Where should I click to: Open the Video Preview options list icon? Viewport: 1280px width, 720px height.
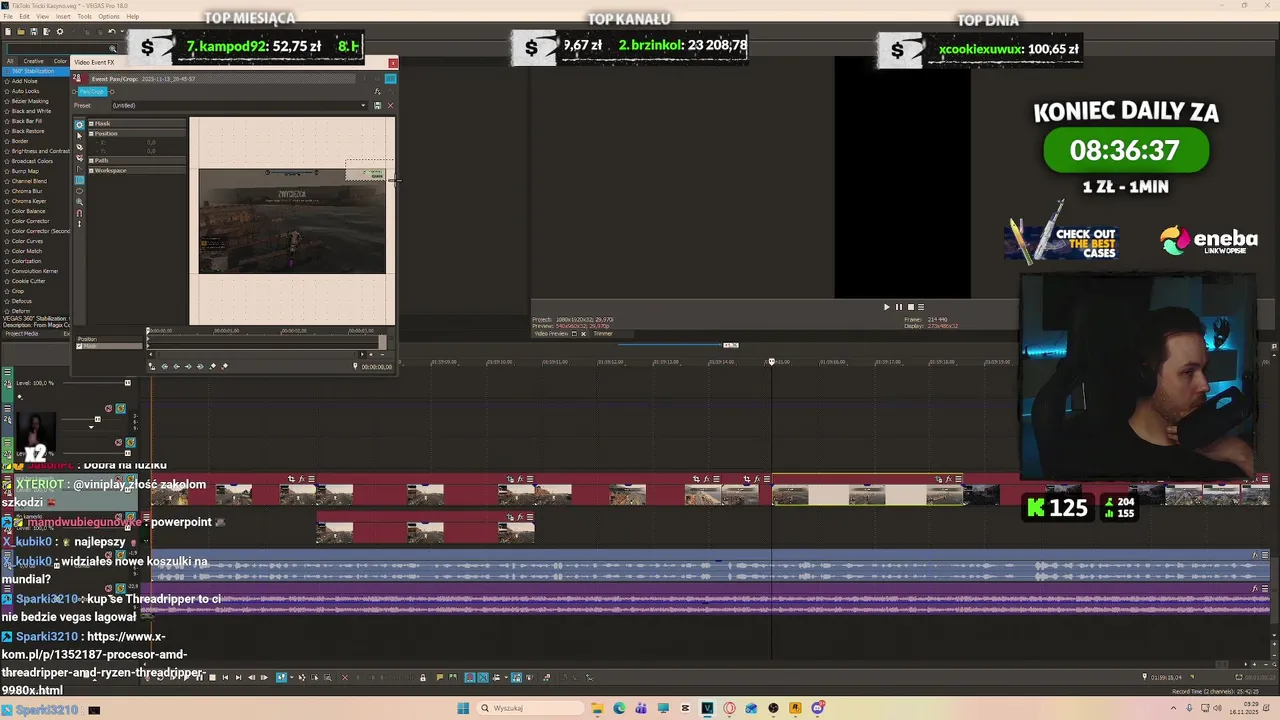click(921, 307)
